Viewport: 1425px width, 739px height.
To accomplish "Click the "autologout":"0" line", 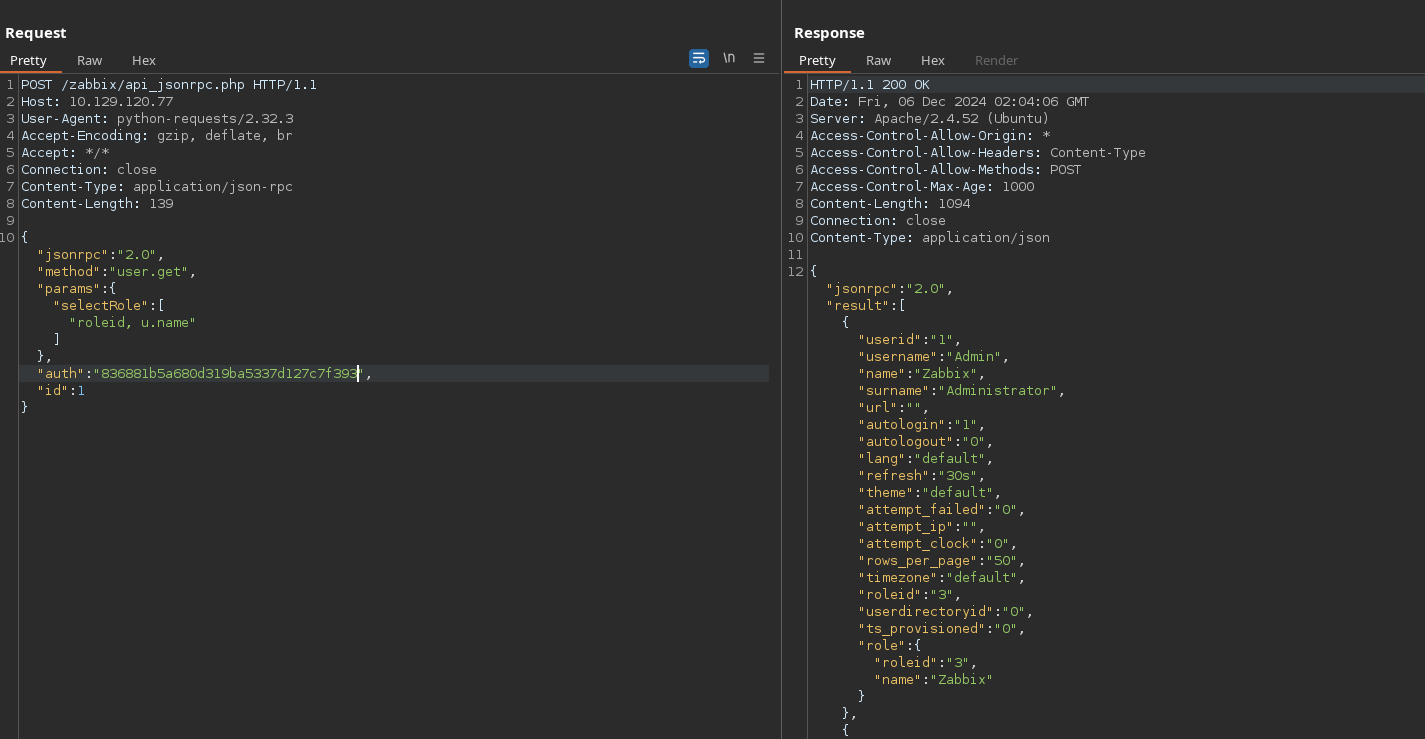I will [x=925, y=441].
